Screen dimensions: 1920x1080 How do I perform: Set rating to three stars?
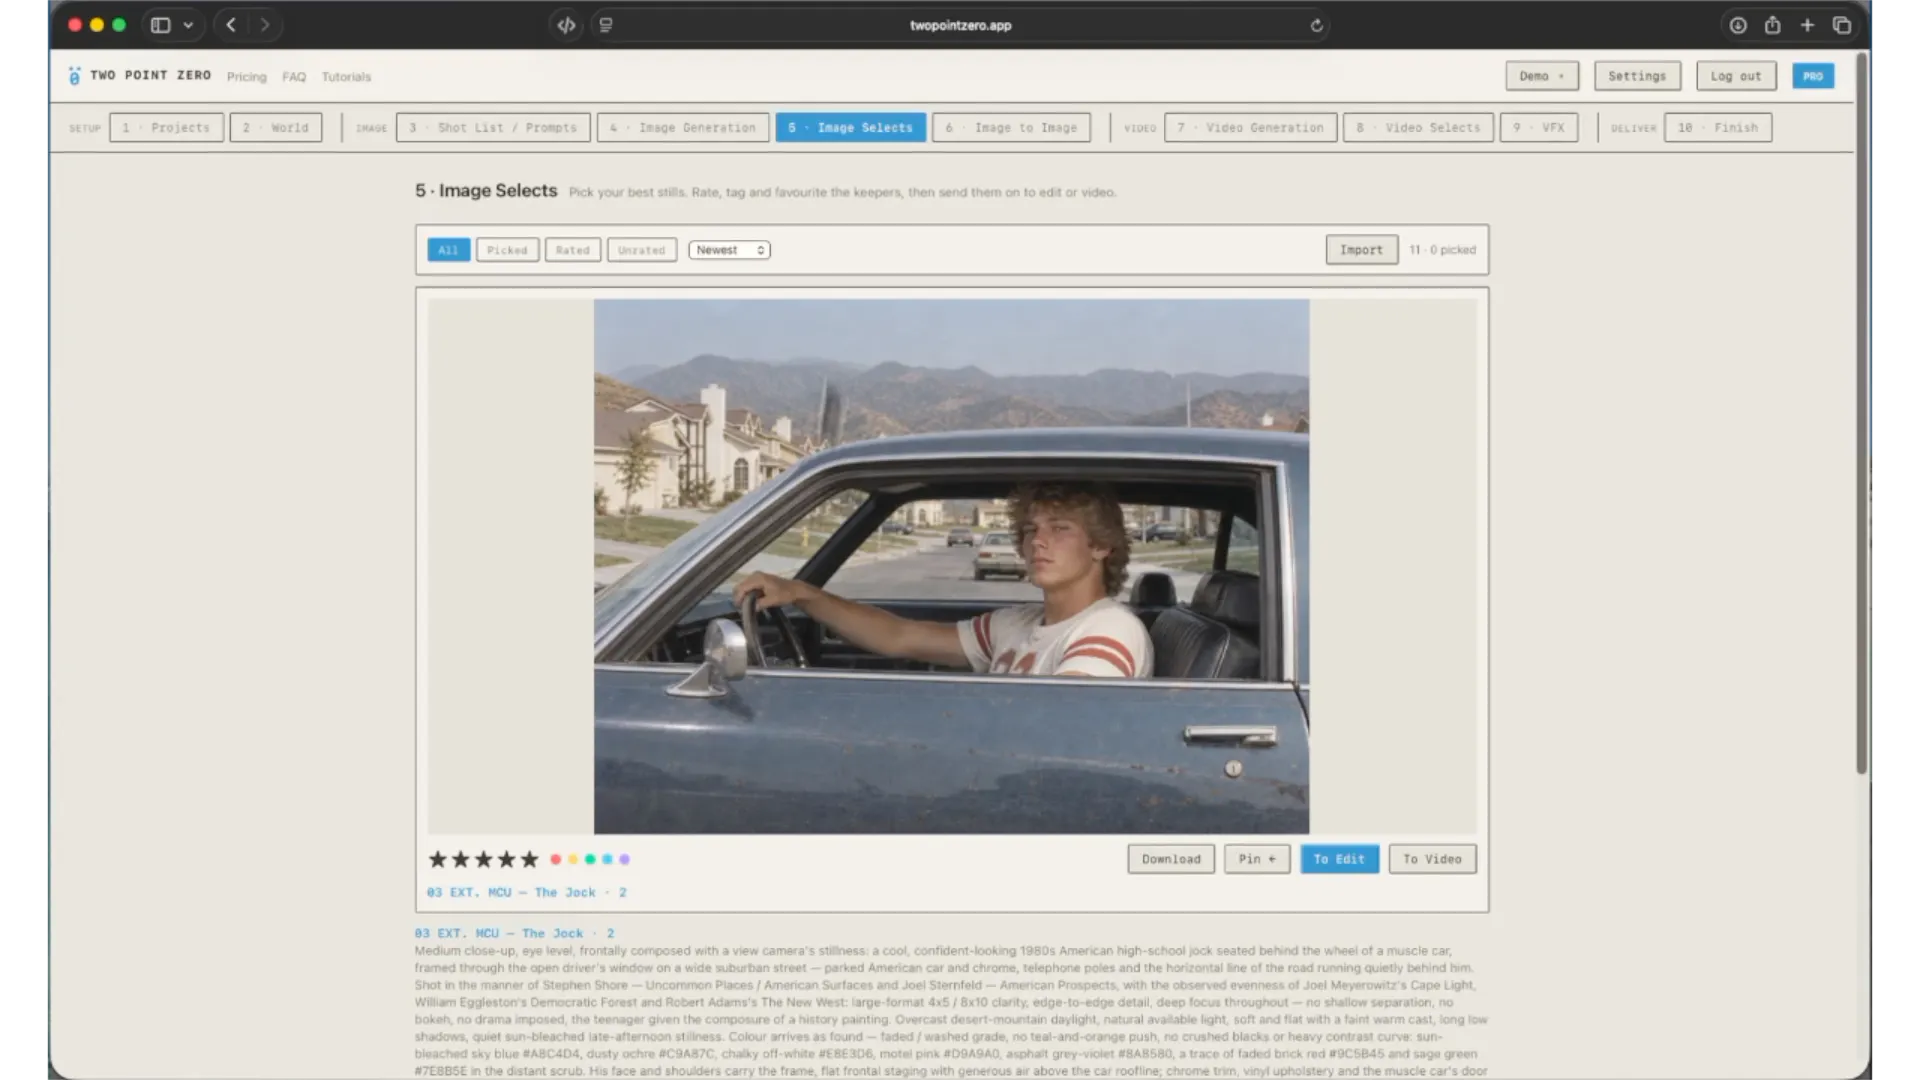(x=484, y=859)
